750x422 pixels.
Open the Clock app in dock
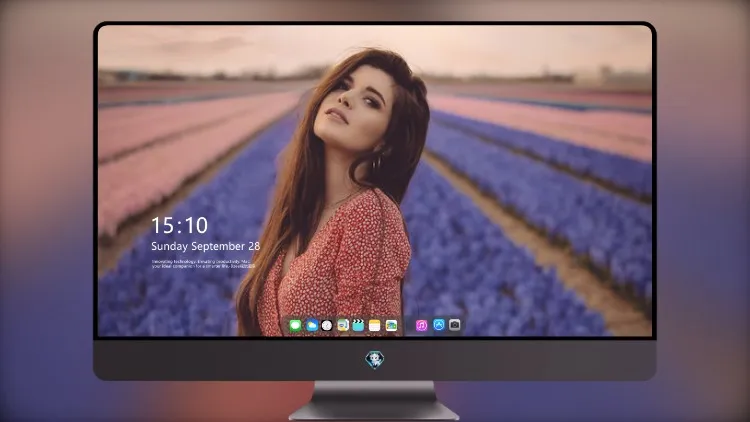pos(327,326)
